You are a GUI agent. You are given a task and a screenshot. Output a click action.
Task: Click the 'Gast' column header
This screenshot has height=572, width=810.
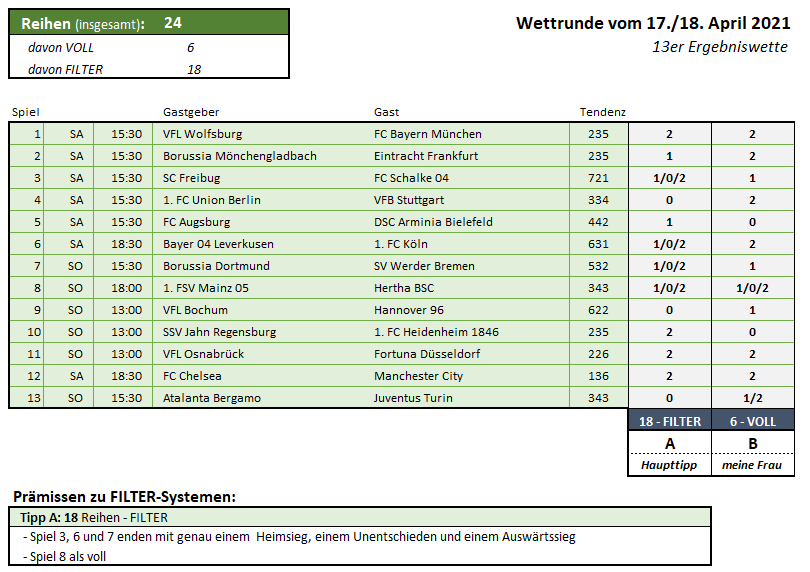[386, 112]
